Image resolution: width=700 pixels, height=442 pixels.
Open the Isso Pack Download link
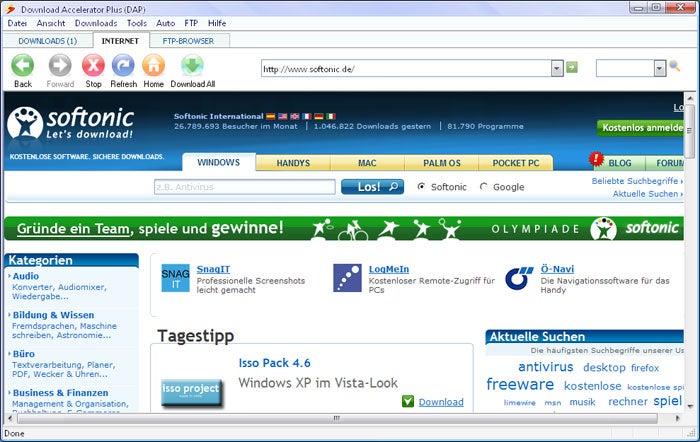point(441,402)
